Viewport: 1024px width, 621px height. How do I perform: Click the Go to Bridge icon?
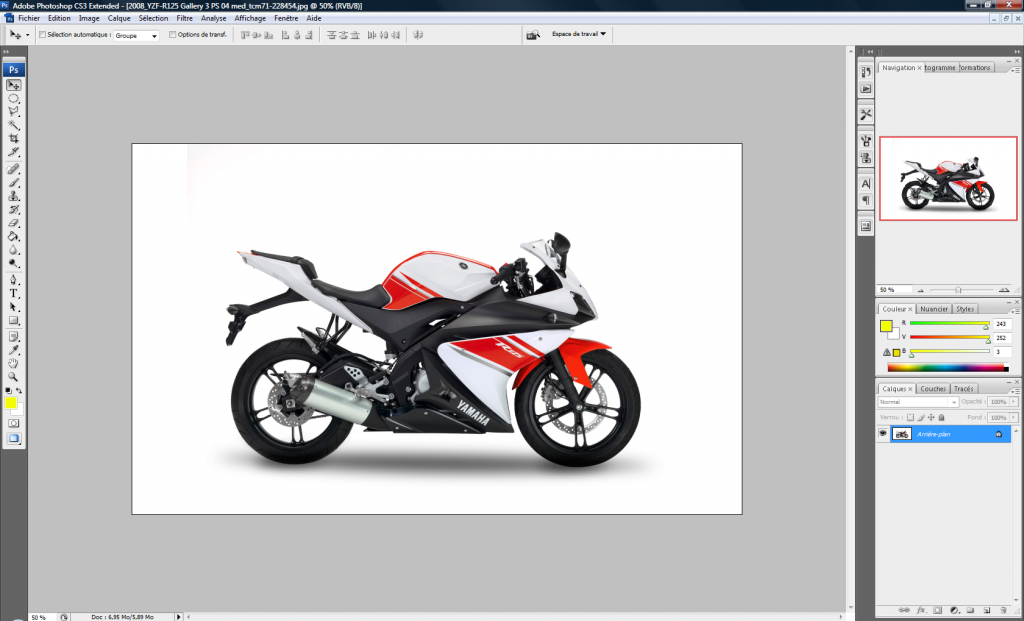[533, 35]
